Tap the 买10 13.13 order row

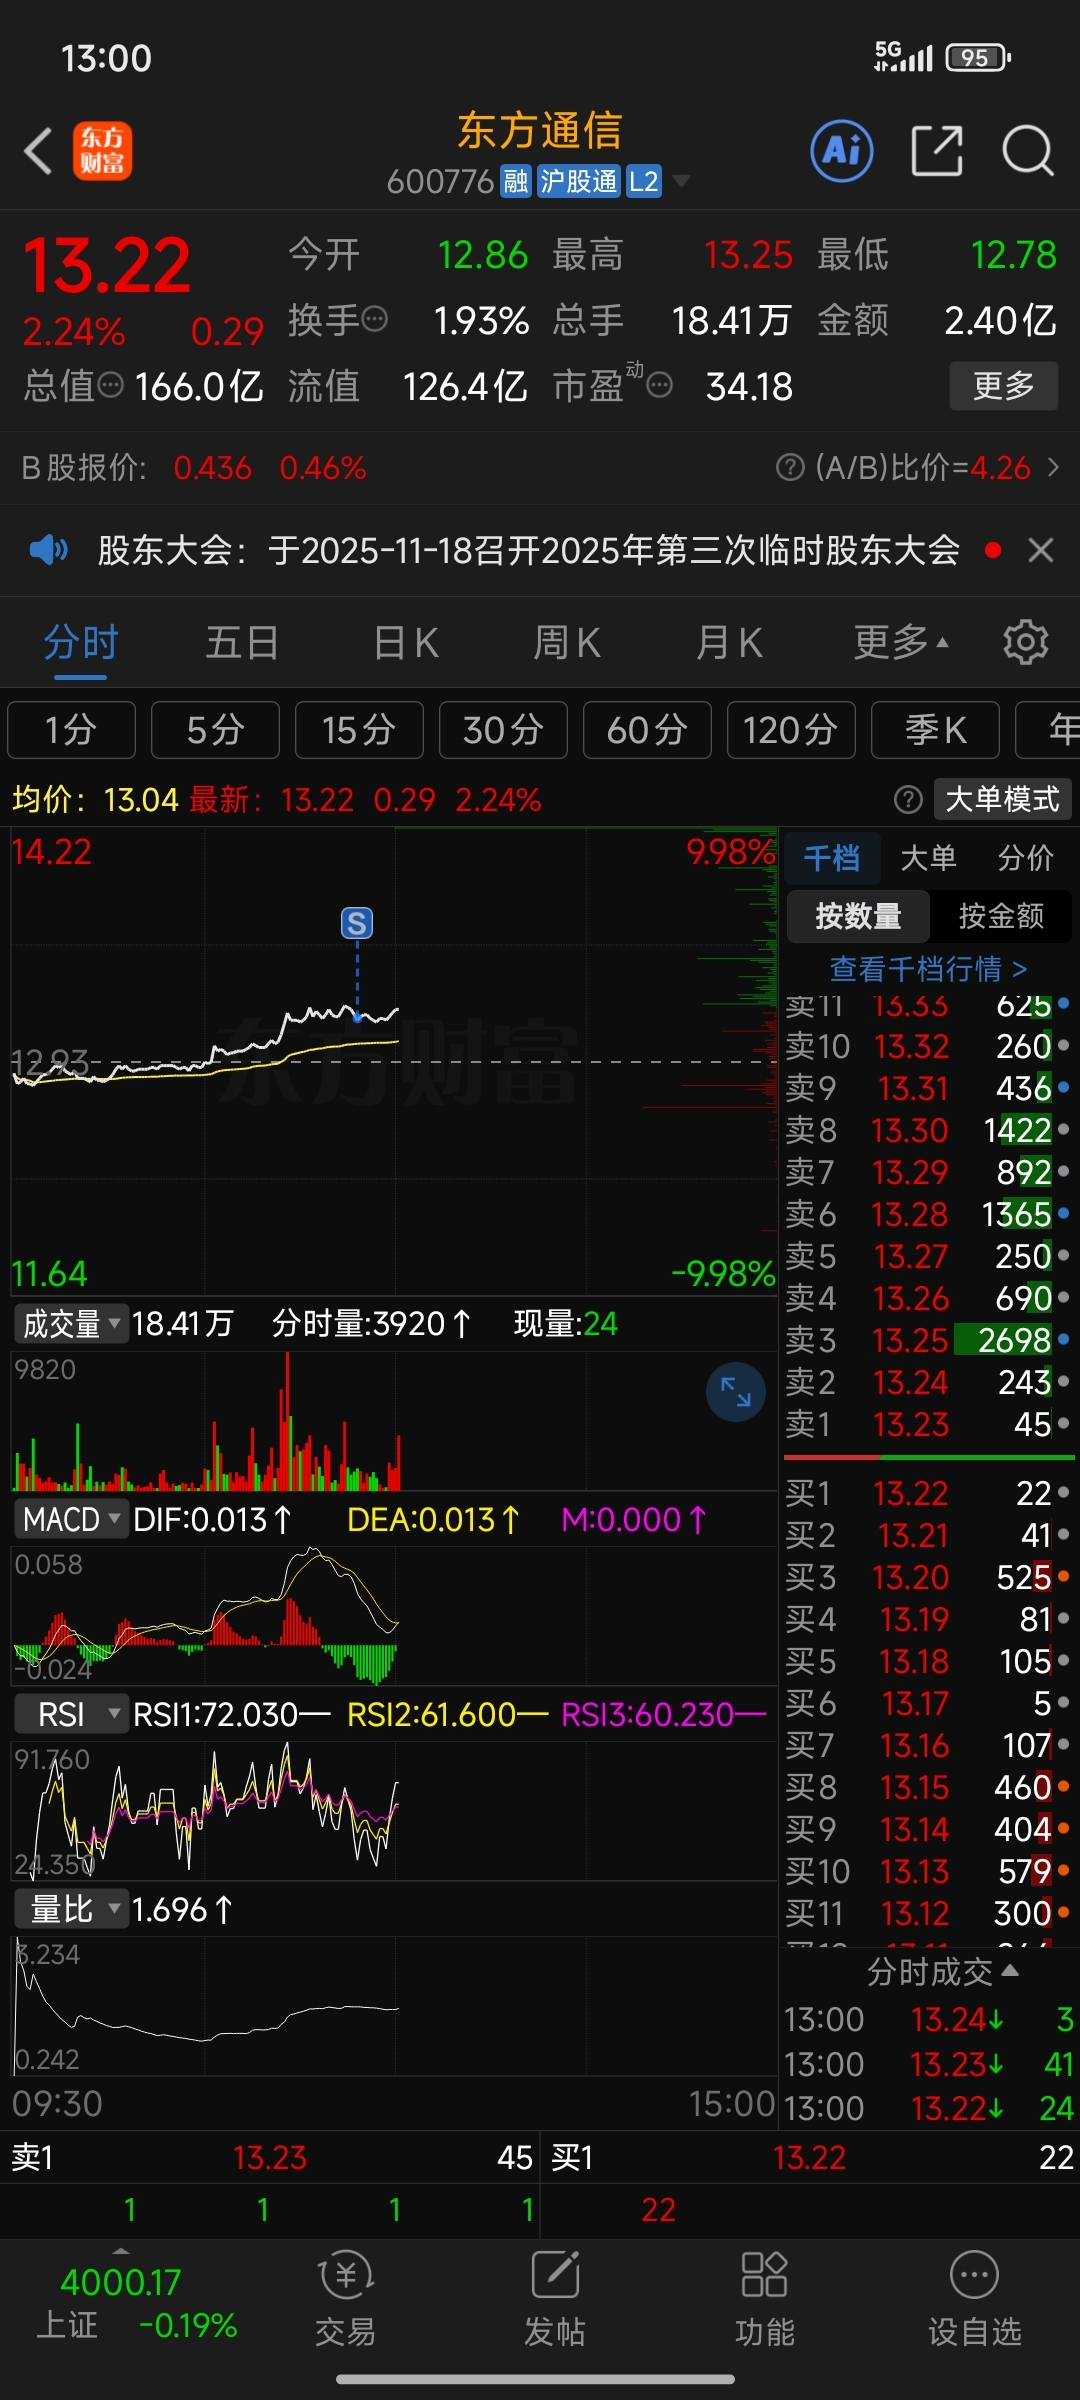927,1871
